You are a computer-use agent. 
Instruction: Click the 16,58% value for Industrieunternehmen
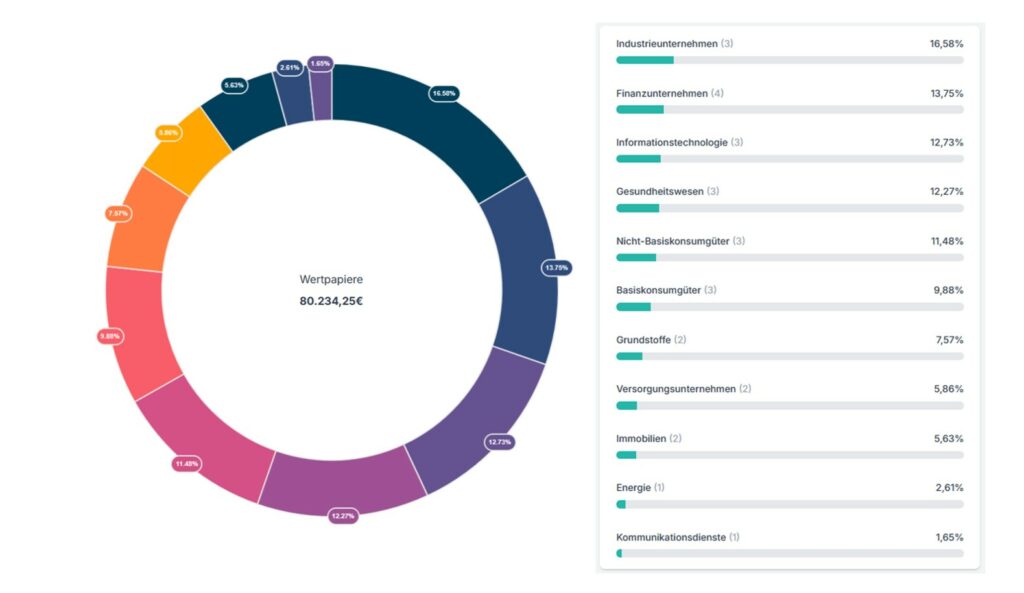pyautogui.click(x=946, y=44)
